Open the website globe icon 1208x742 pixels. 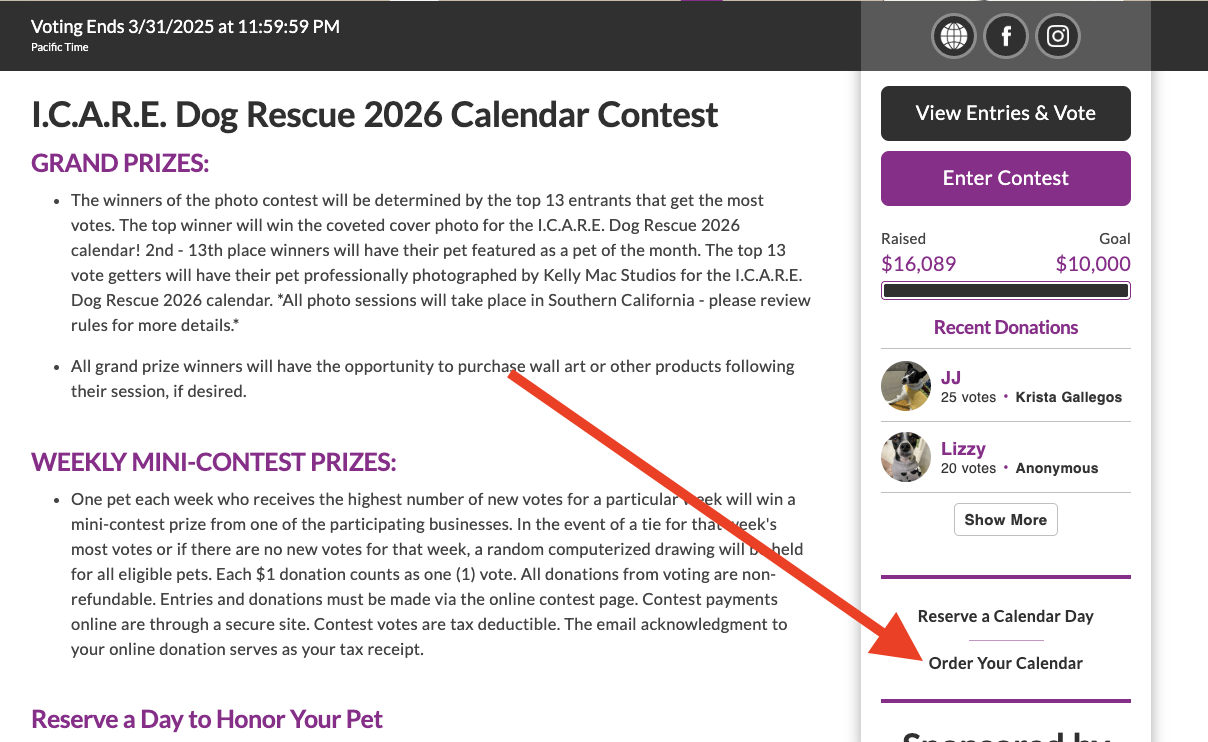pos(954,37)
